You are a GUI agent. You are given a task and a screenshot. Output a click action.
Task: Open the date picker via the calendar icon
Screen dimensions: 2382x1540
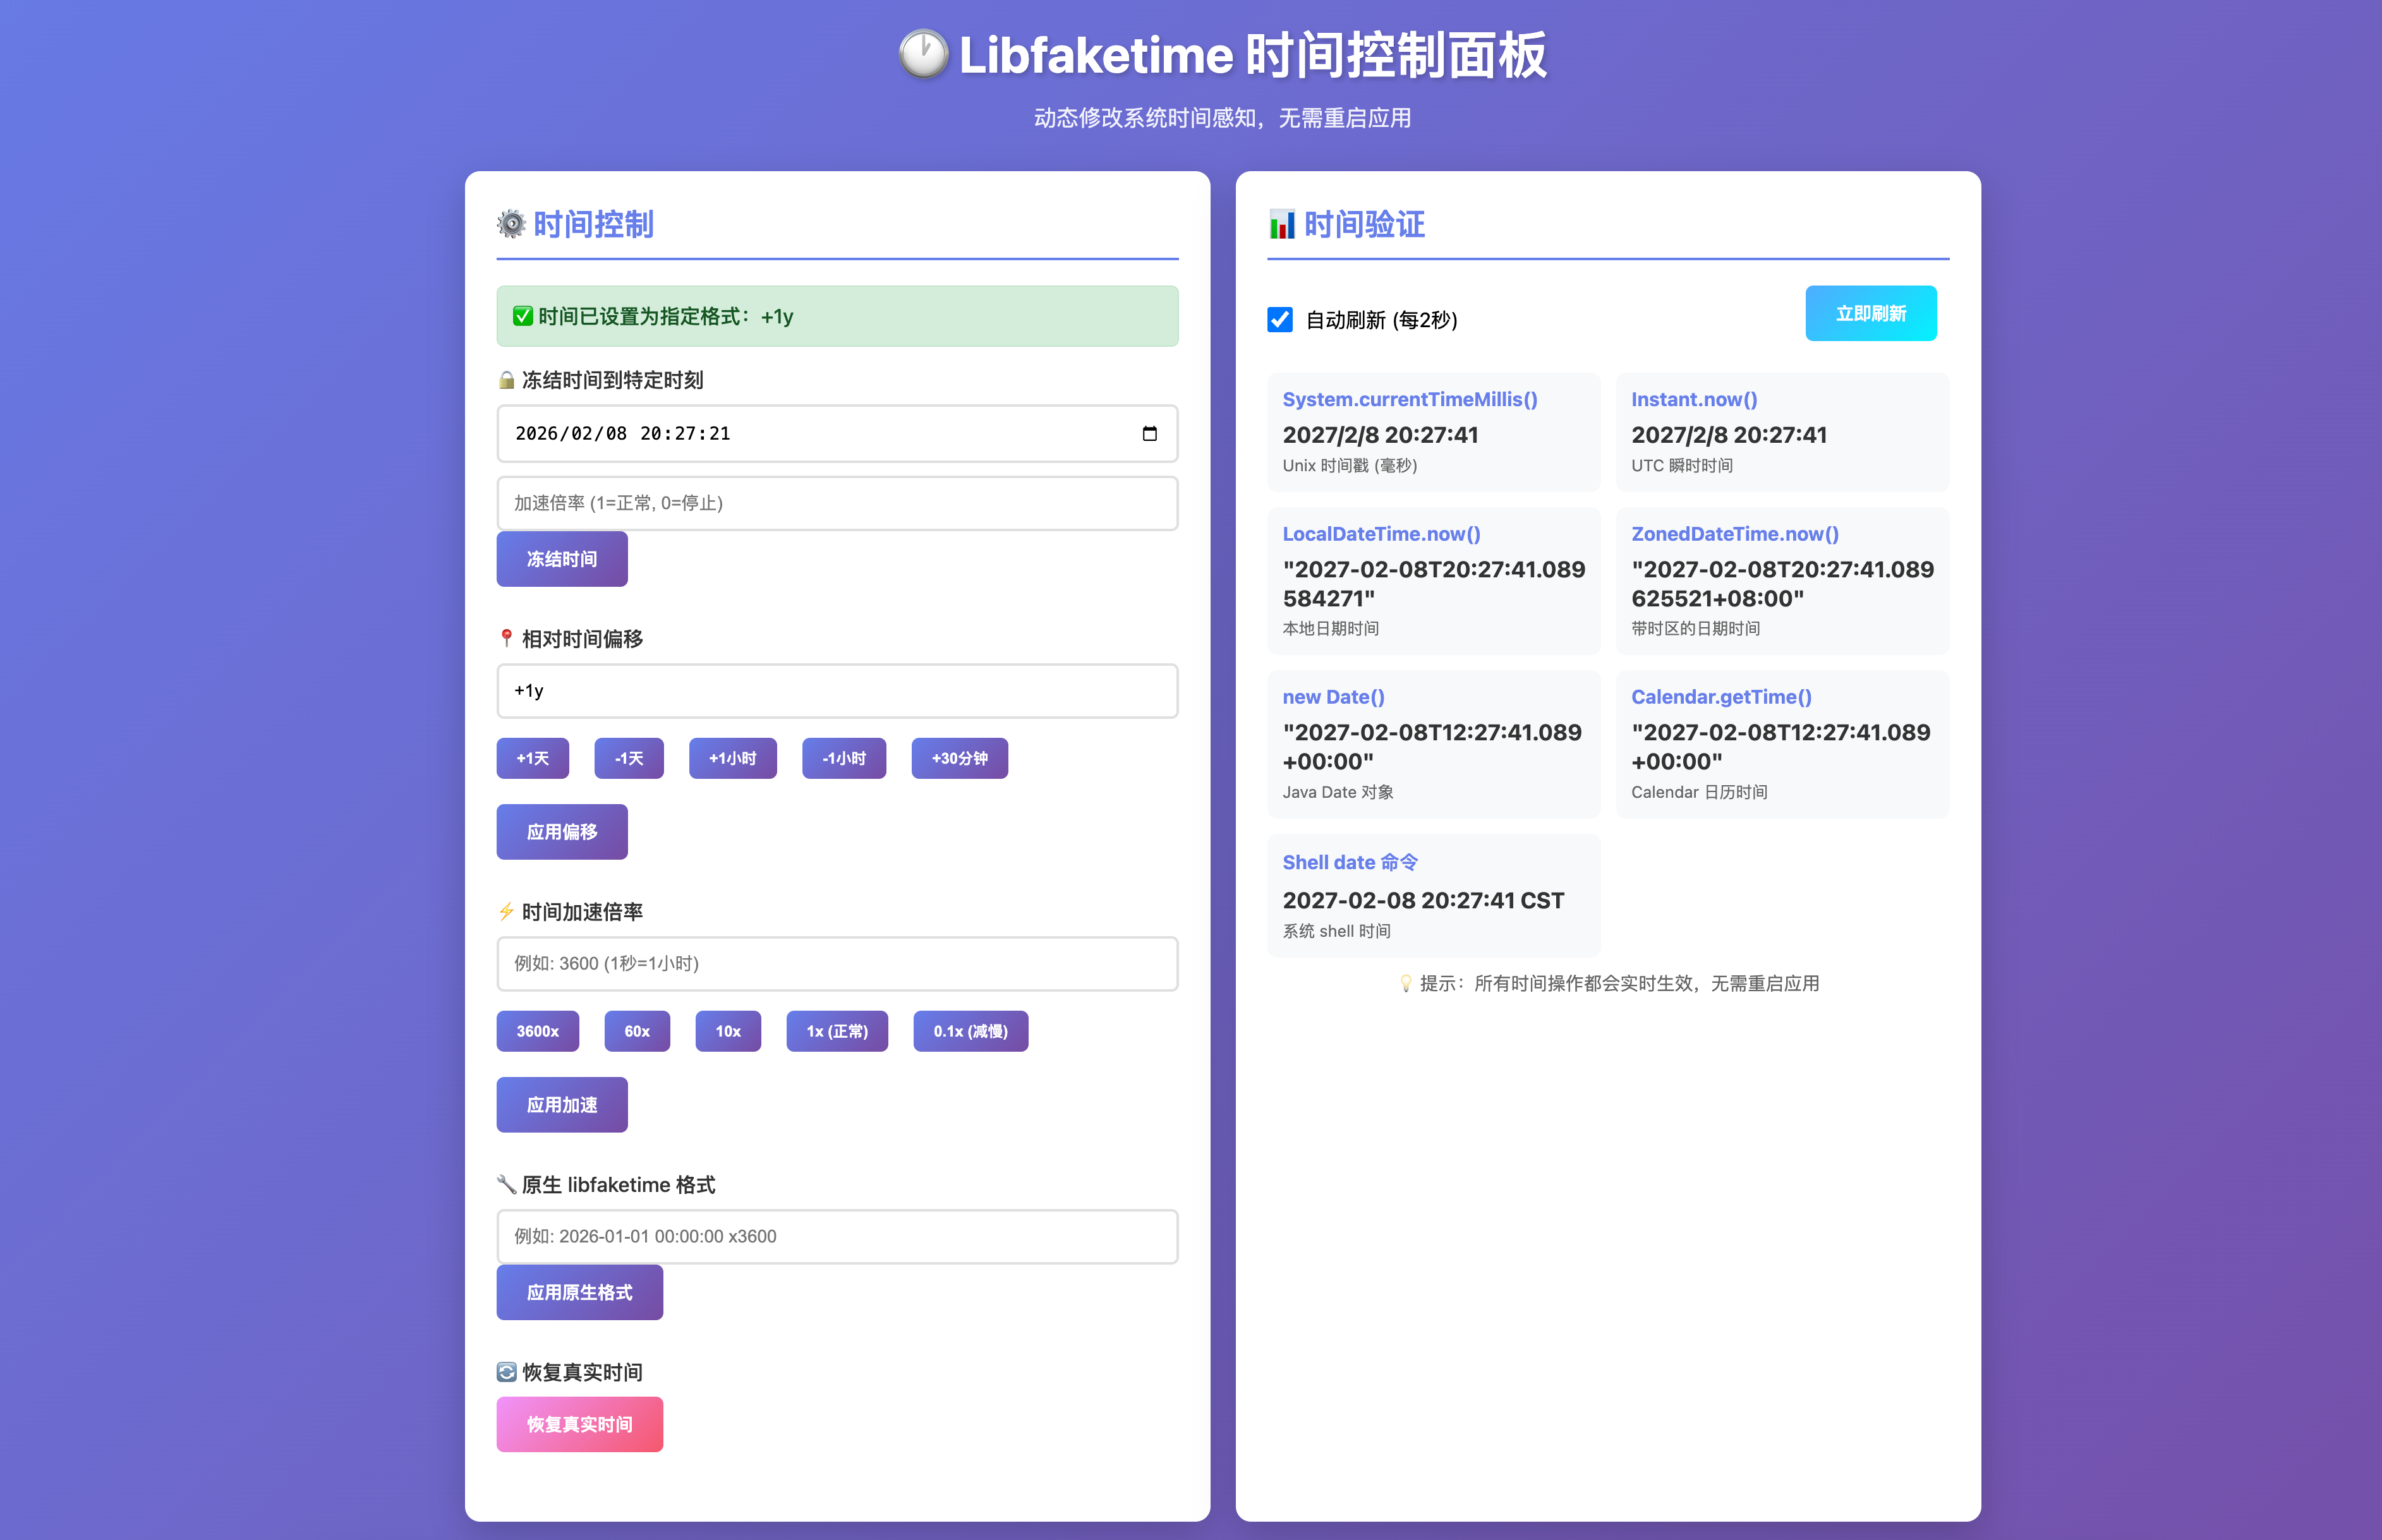[x=1149, y=433]
